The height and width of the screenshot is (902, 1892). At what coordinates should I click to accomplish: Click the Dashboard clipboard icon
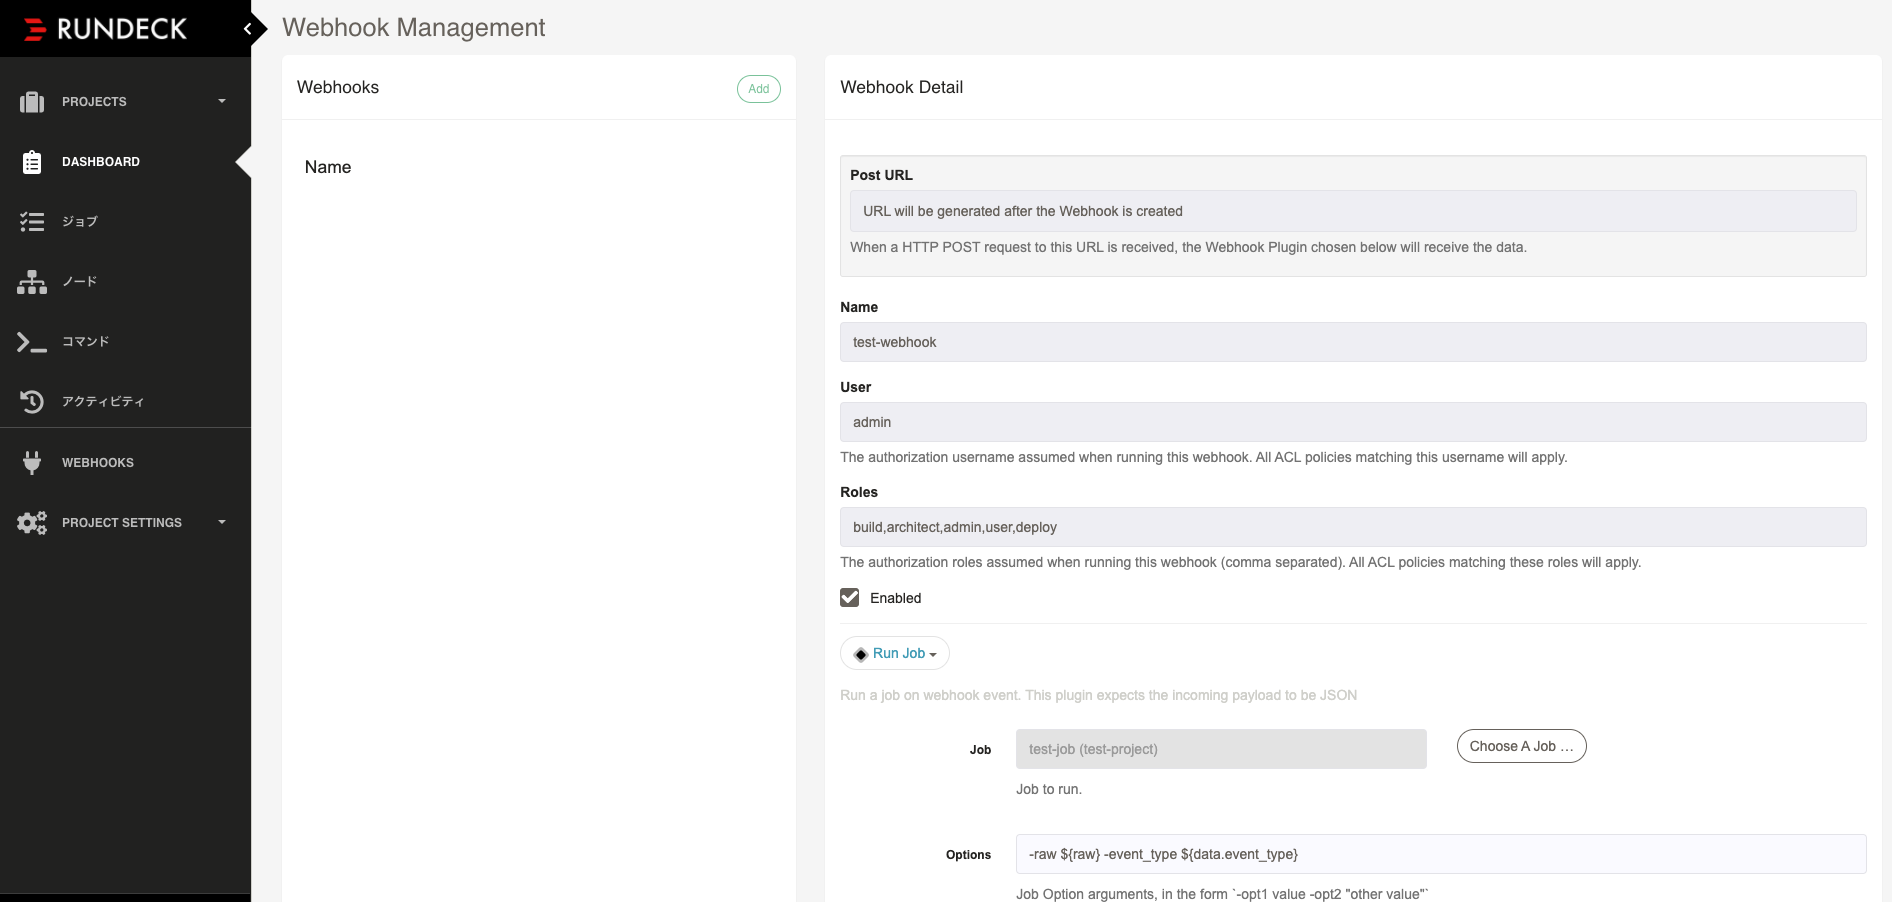click(x=32, y=162)
